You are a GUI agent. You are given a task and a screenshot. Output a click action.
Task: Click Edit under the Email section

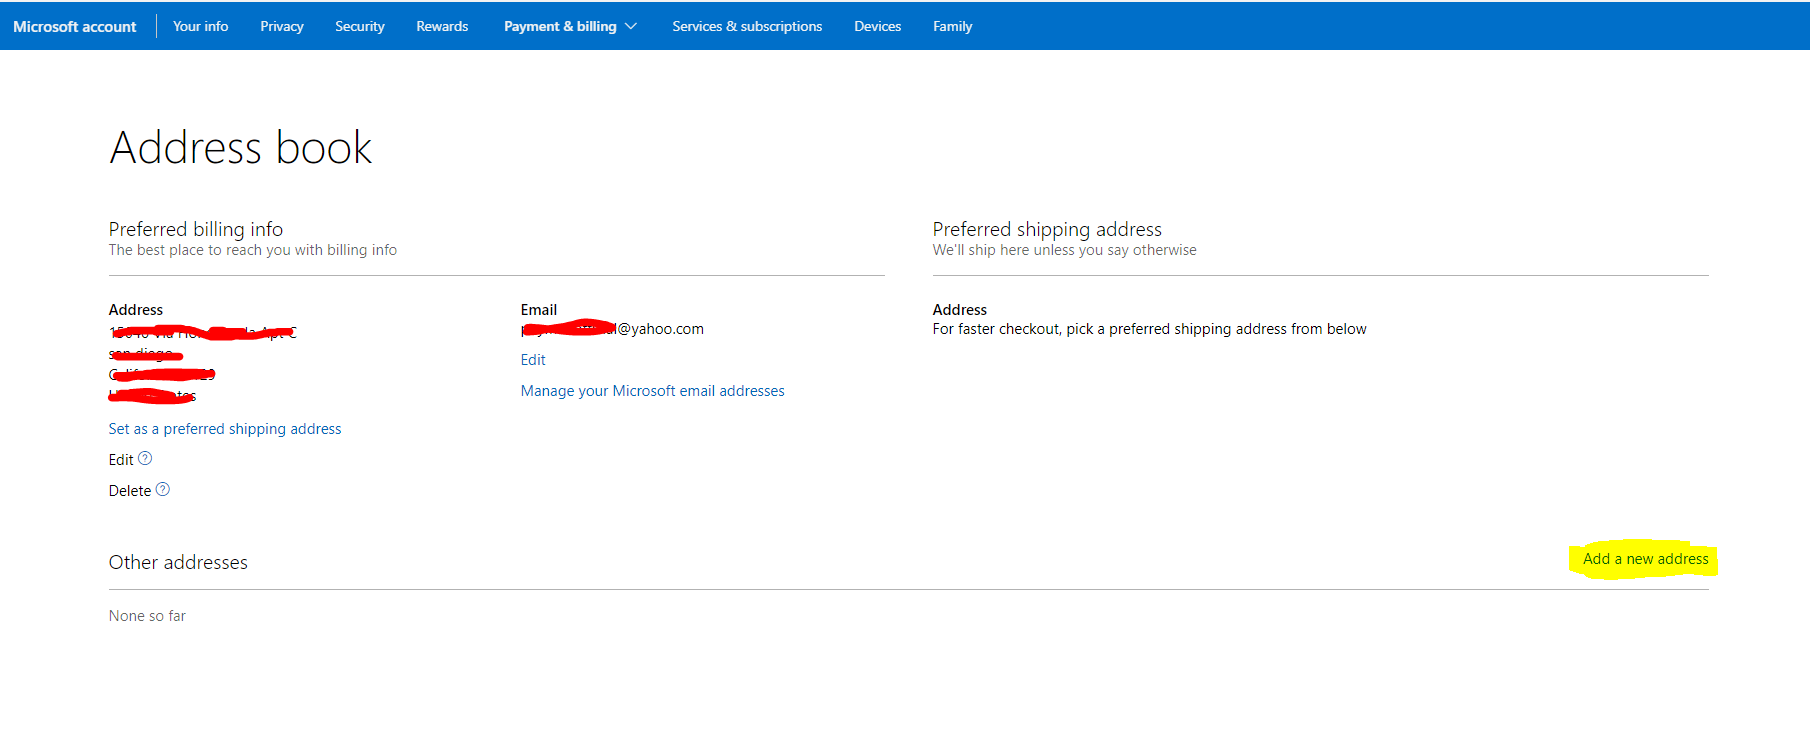click(x=533, y=360)
